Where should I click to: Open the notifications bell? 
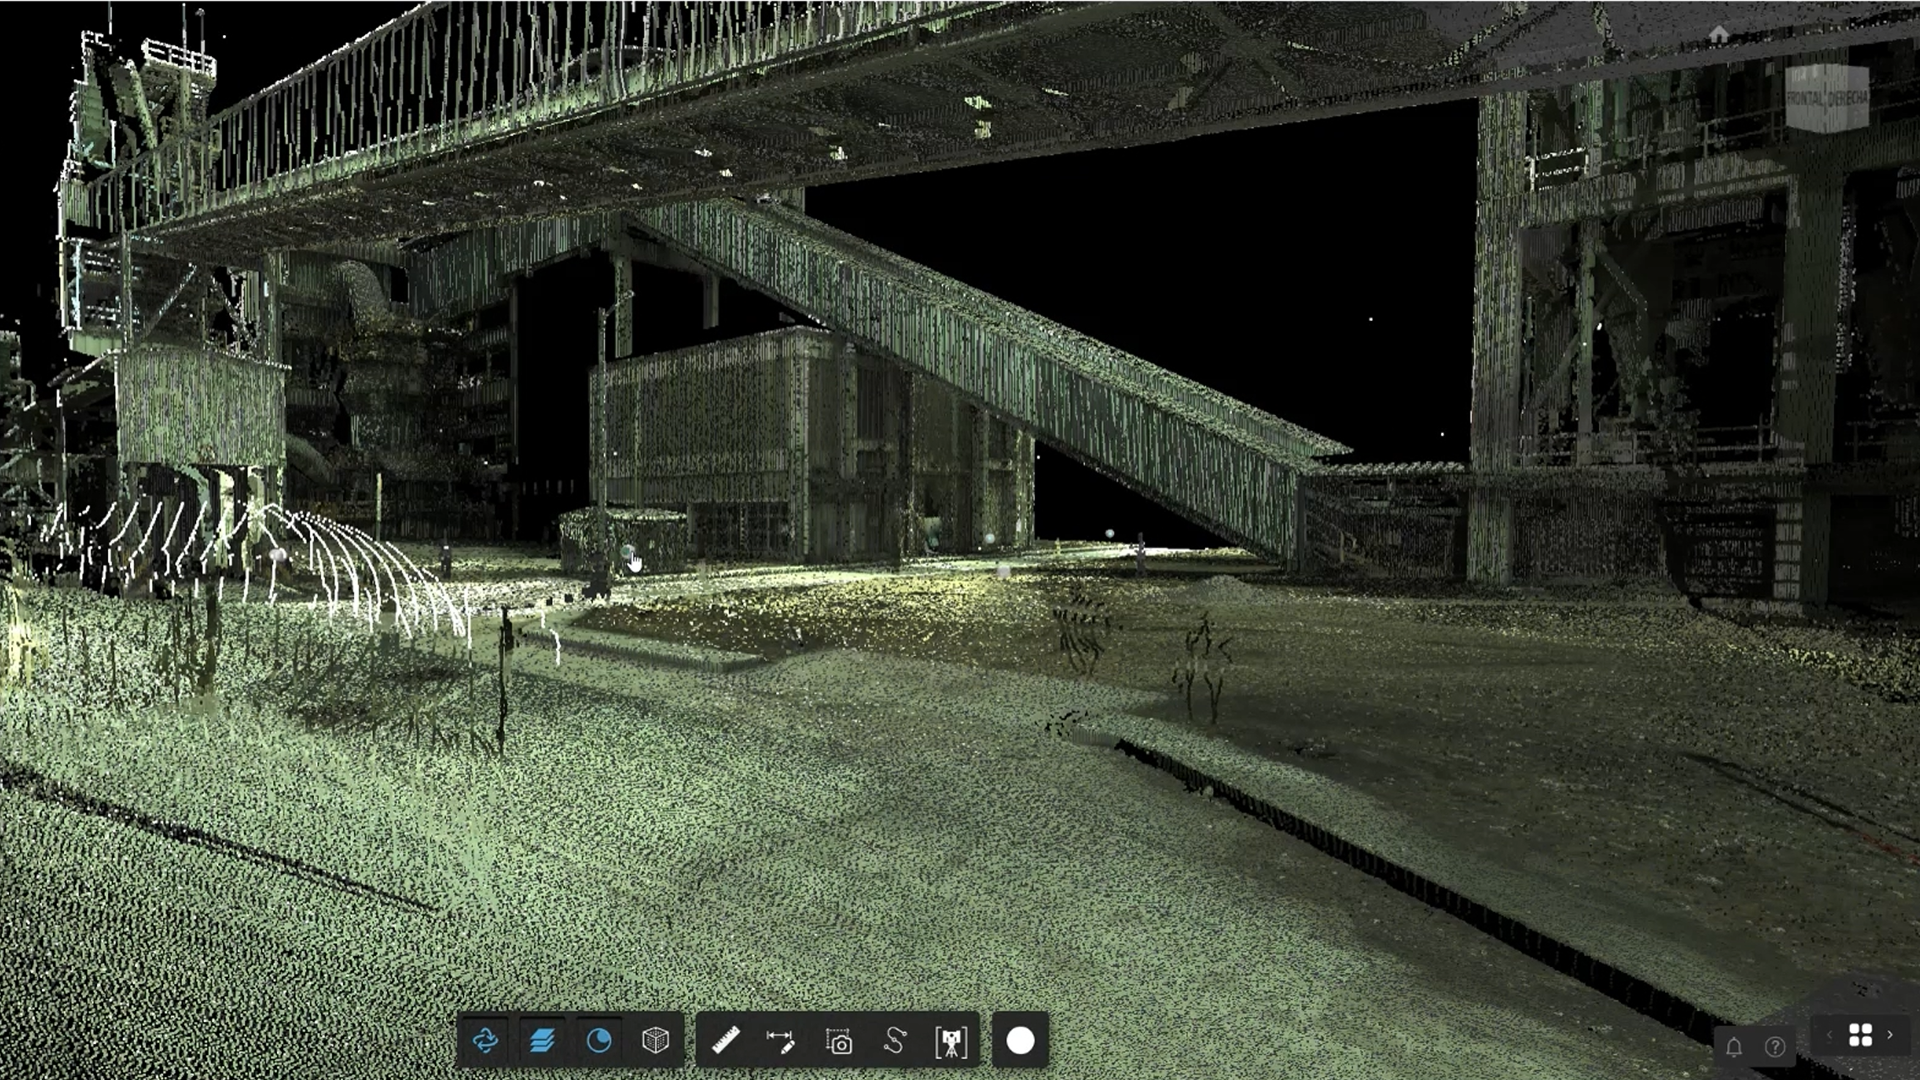(x=1734, y=1047)
